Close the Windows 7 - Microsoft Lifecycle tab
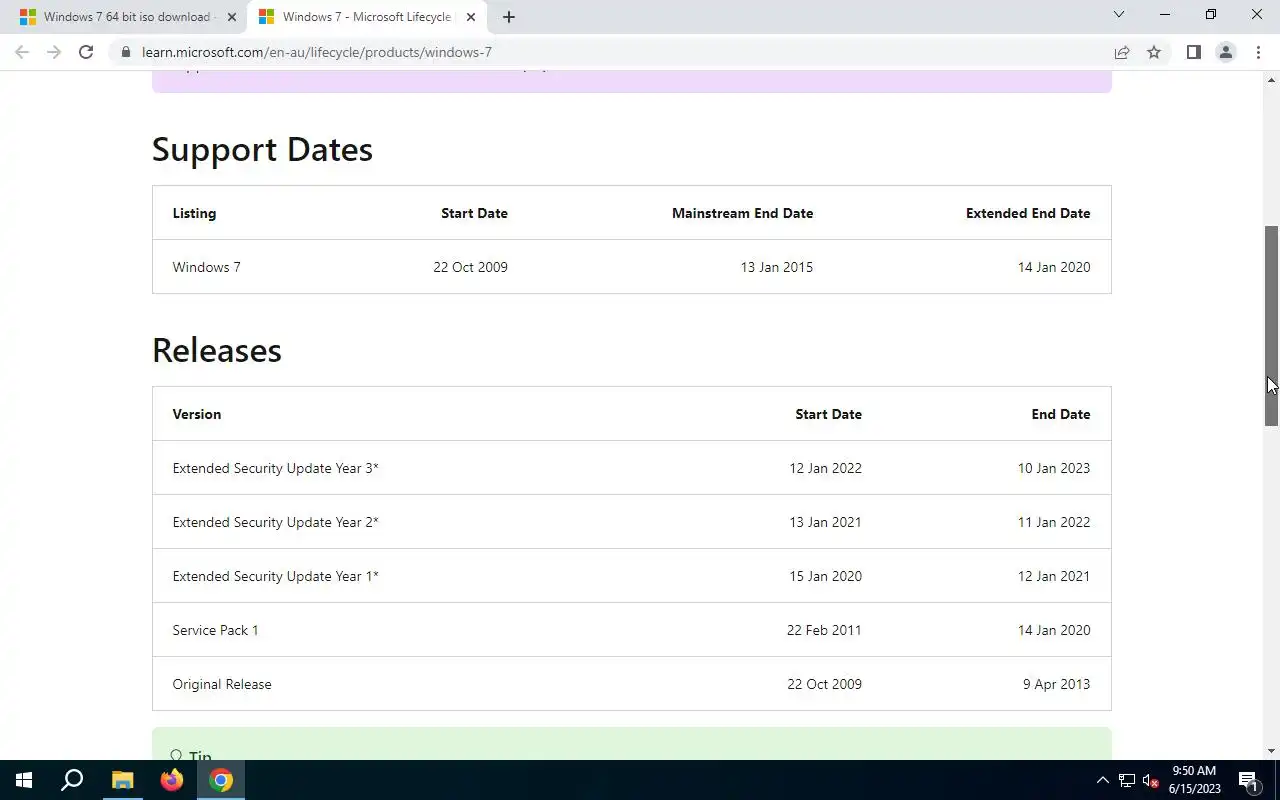Screen dimensions: 1280x800 click(x=471, y=17)
